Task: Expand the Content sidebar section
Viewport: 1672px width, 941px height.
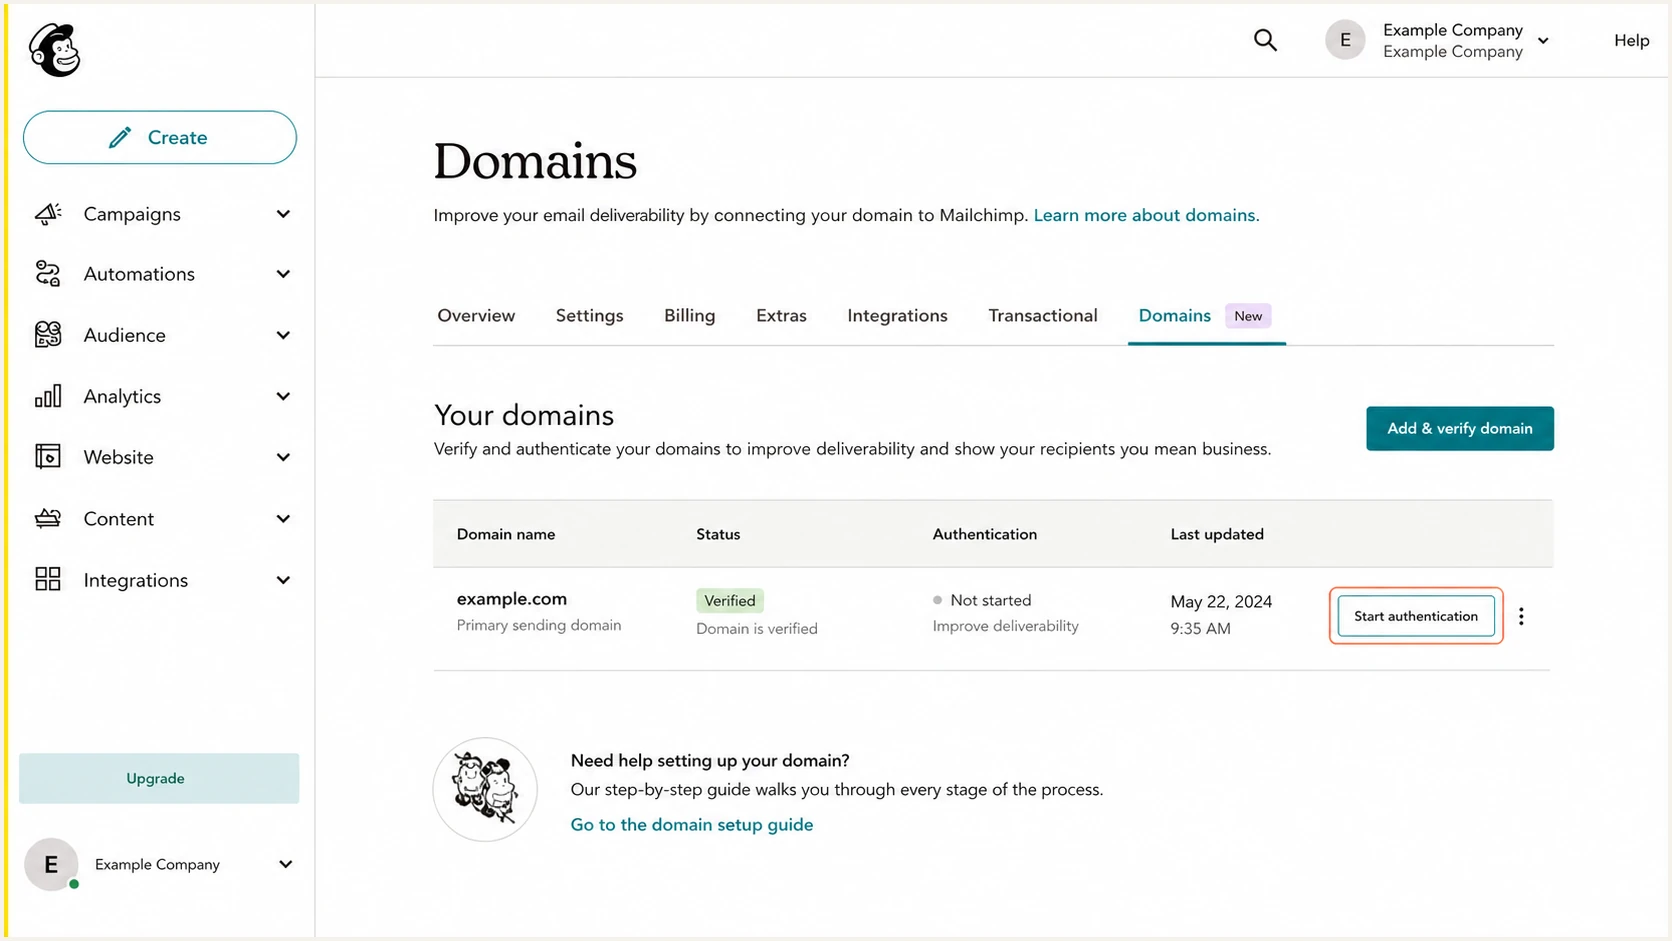Action: click(x=283, y=518)
